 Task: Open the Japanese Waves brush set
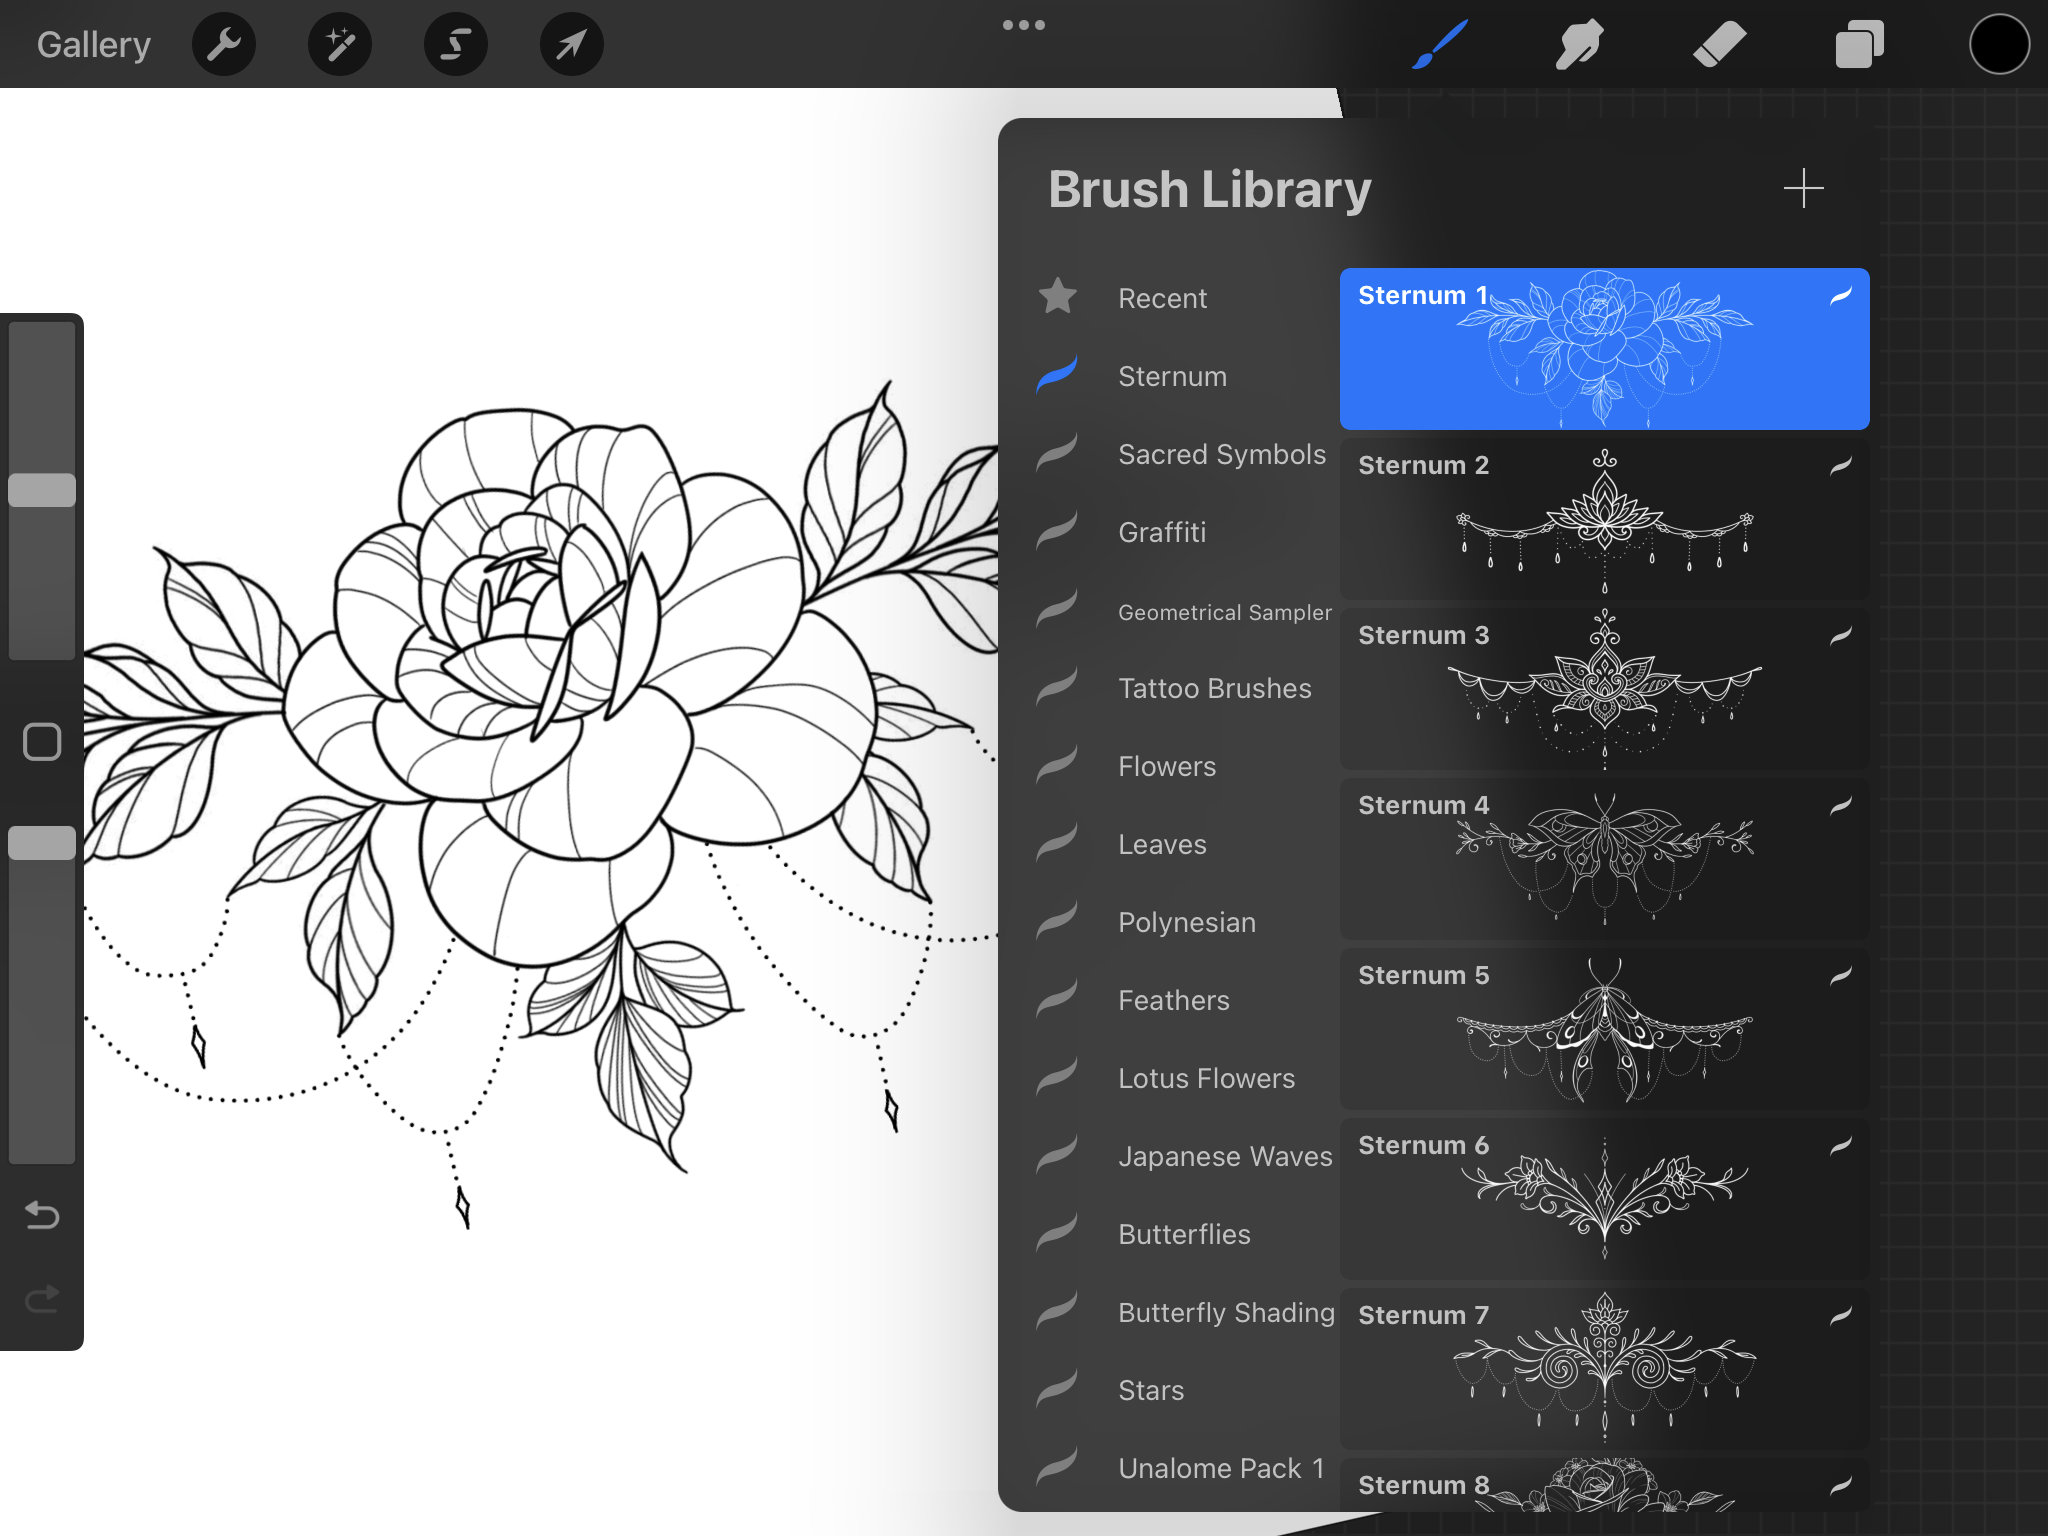(1225, 1156)
